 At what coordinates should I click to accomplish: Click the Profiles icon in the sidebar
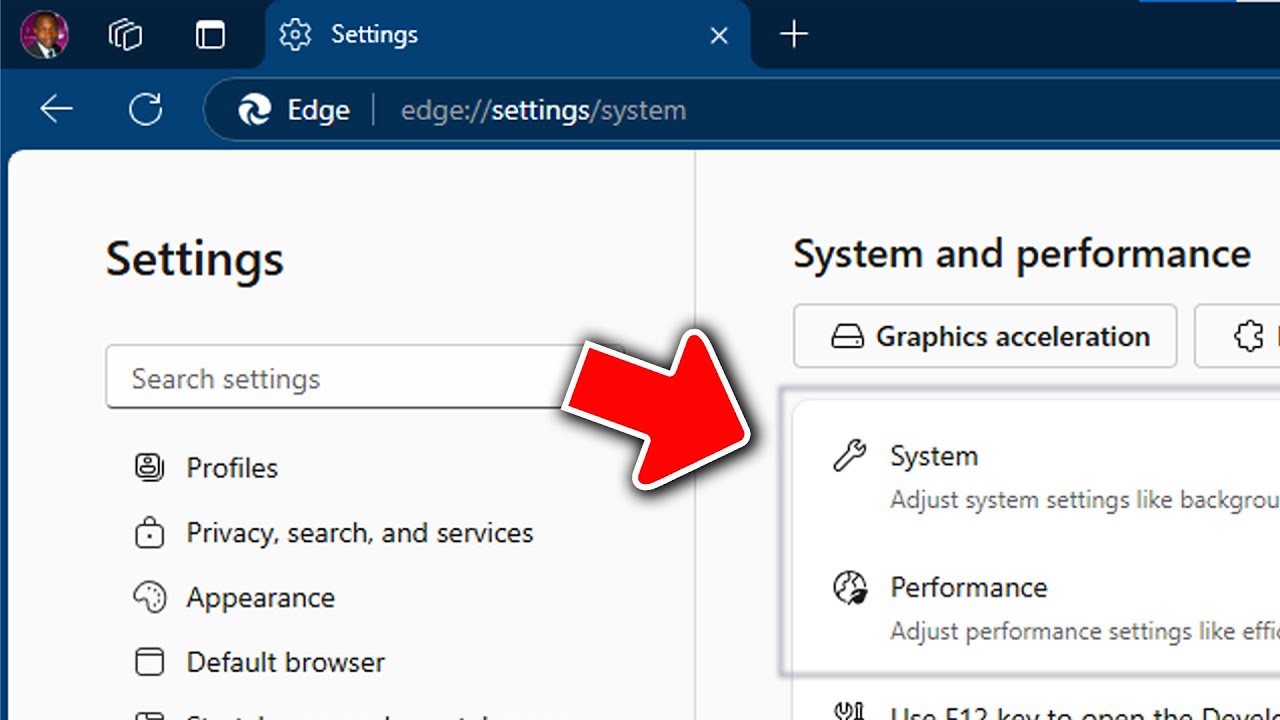(x=149, y=467)
